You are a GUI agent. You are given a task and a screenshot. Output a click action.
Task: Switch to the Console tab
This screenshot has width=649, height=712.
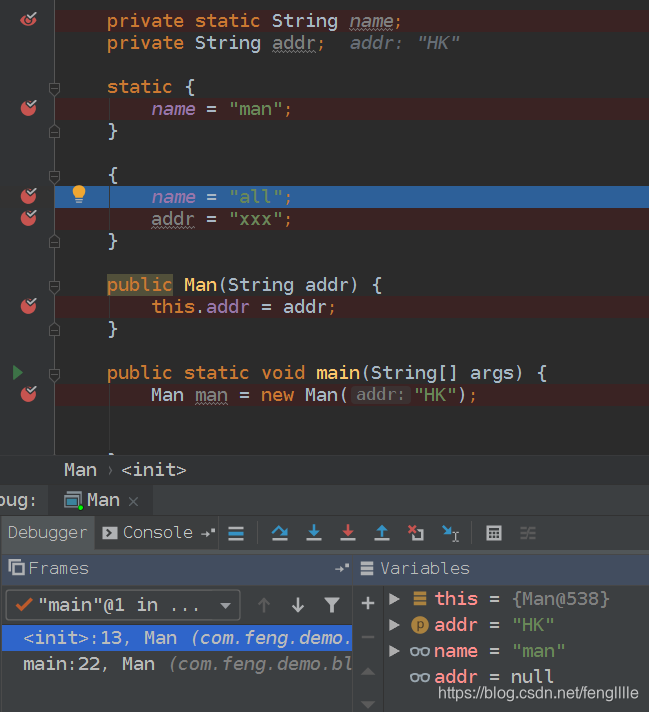click(148, 533)
